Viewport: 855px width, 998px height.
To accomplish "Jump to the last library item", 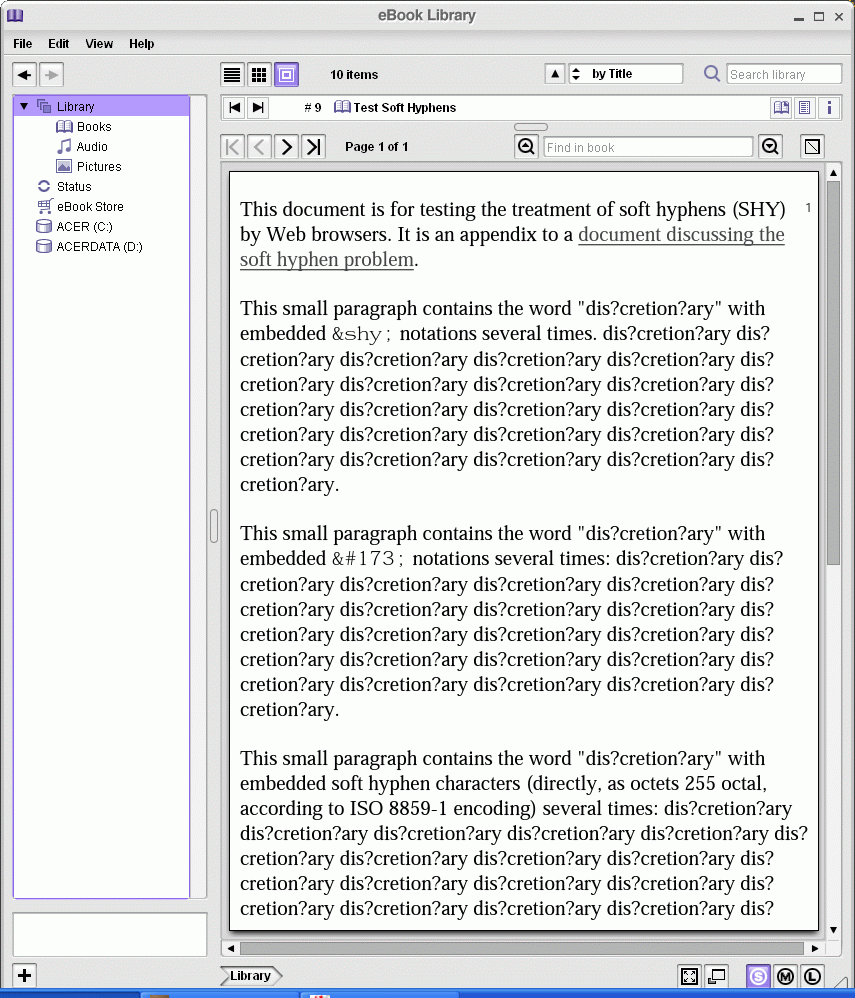I will pyautogui.click(x=258, y=108).
